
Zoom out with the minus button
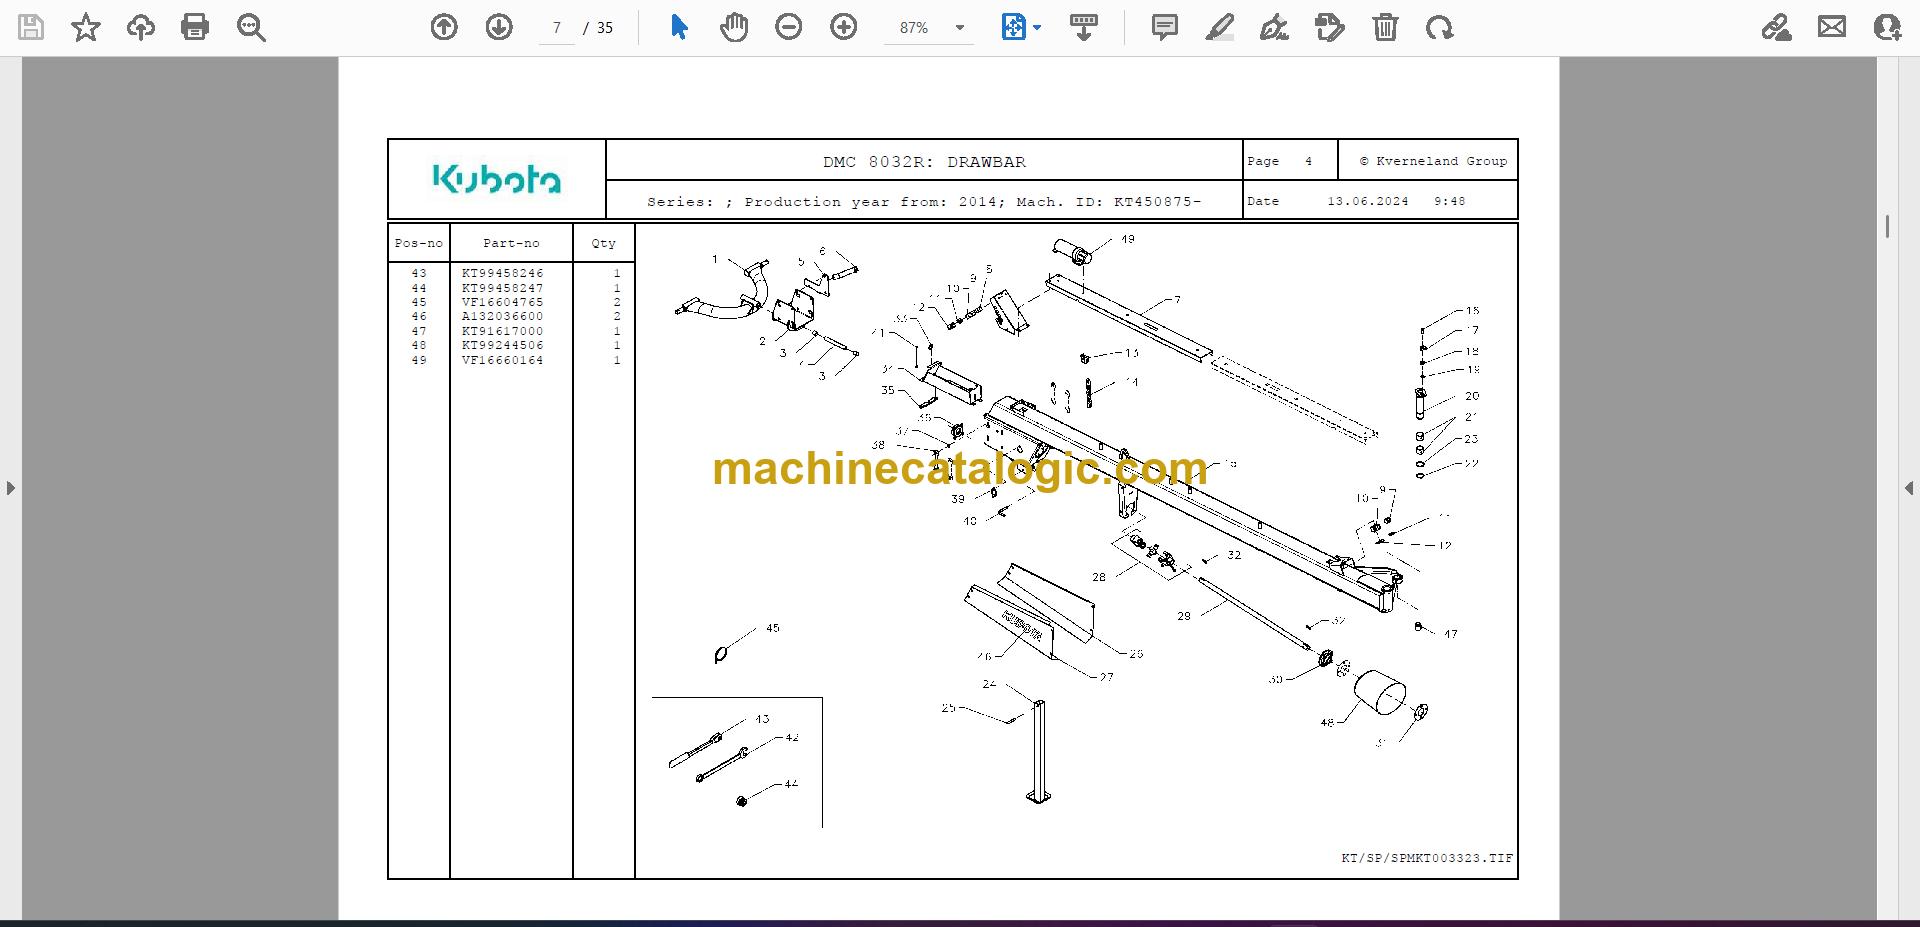pyautogui.click(x=789, y=27)
